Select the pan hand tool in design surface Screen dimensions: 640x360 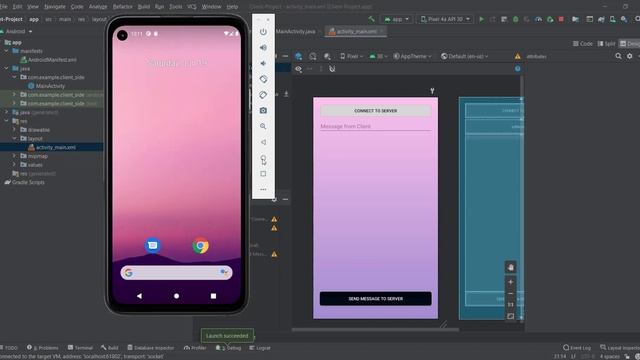pos(511,267)
